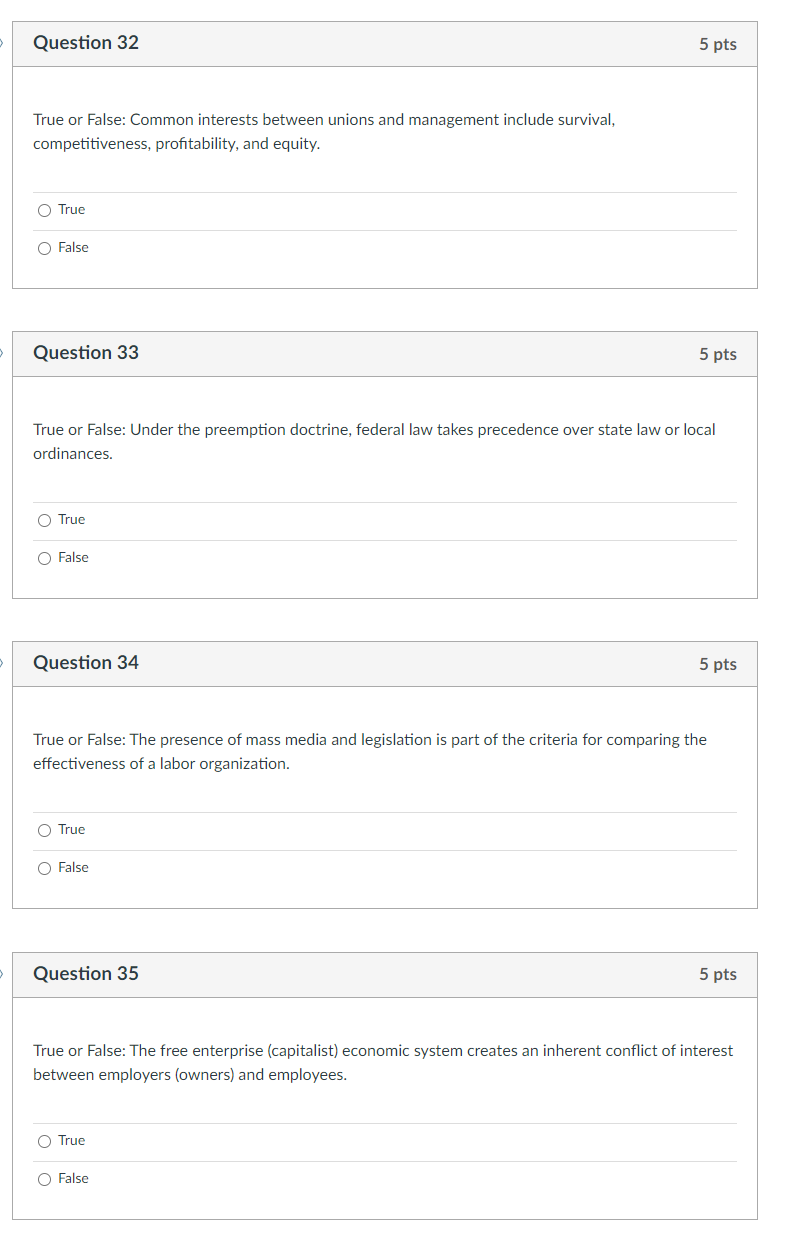Click the Question 32 header

click(x=85, y=43)
